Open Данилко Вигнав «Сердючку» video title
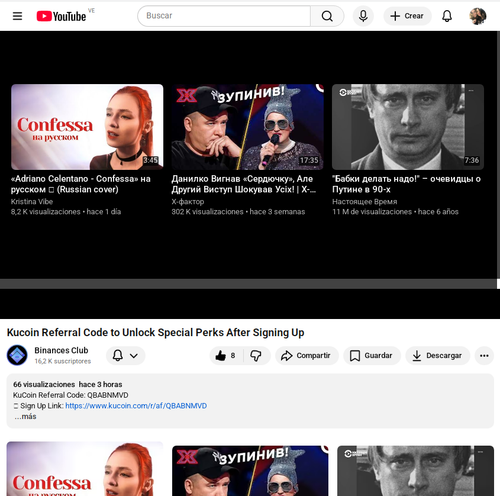 [243, 184]
